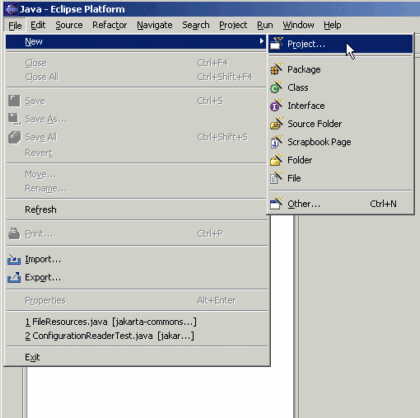Screen dimensions: 420x418
Task: Click the Source Folder icon
Action: [x=276, y=124]
